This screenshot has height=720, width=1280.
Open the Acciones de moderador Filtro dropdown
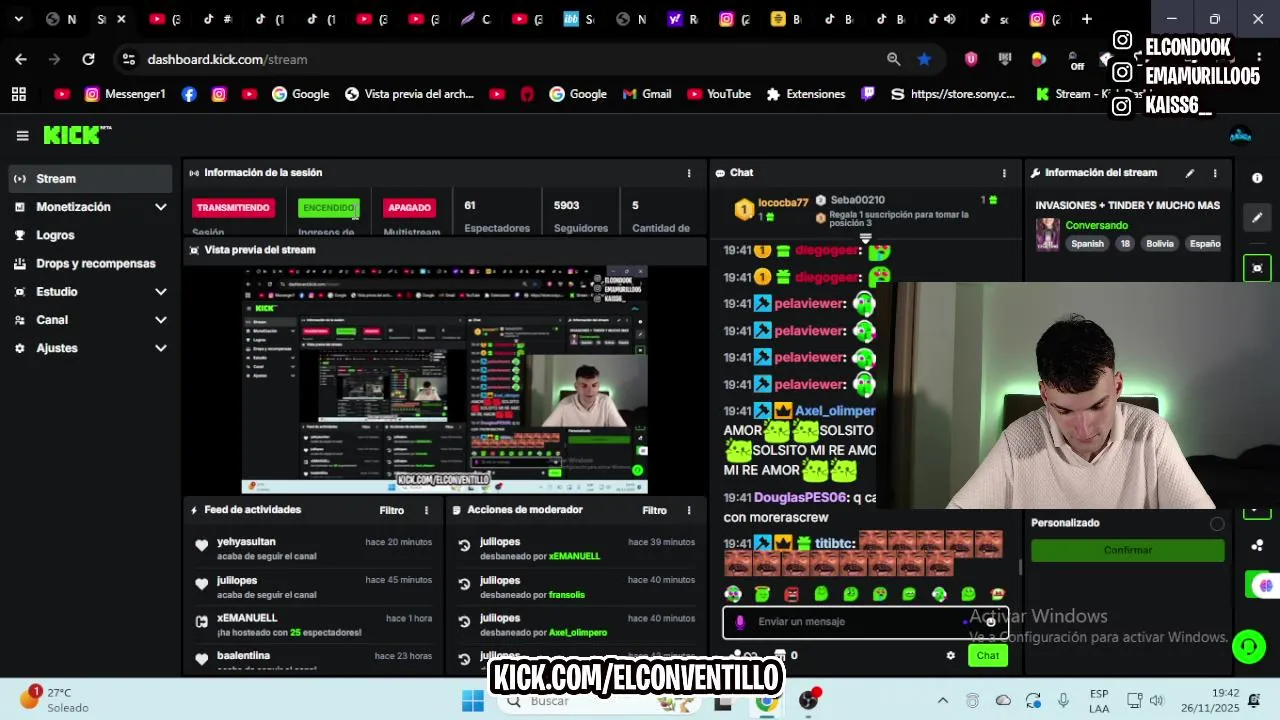[x=654, y=510]
